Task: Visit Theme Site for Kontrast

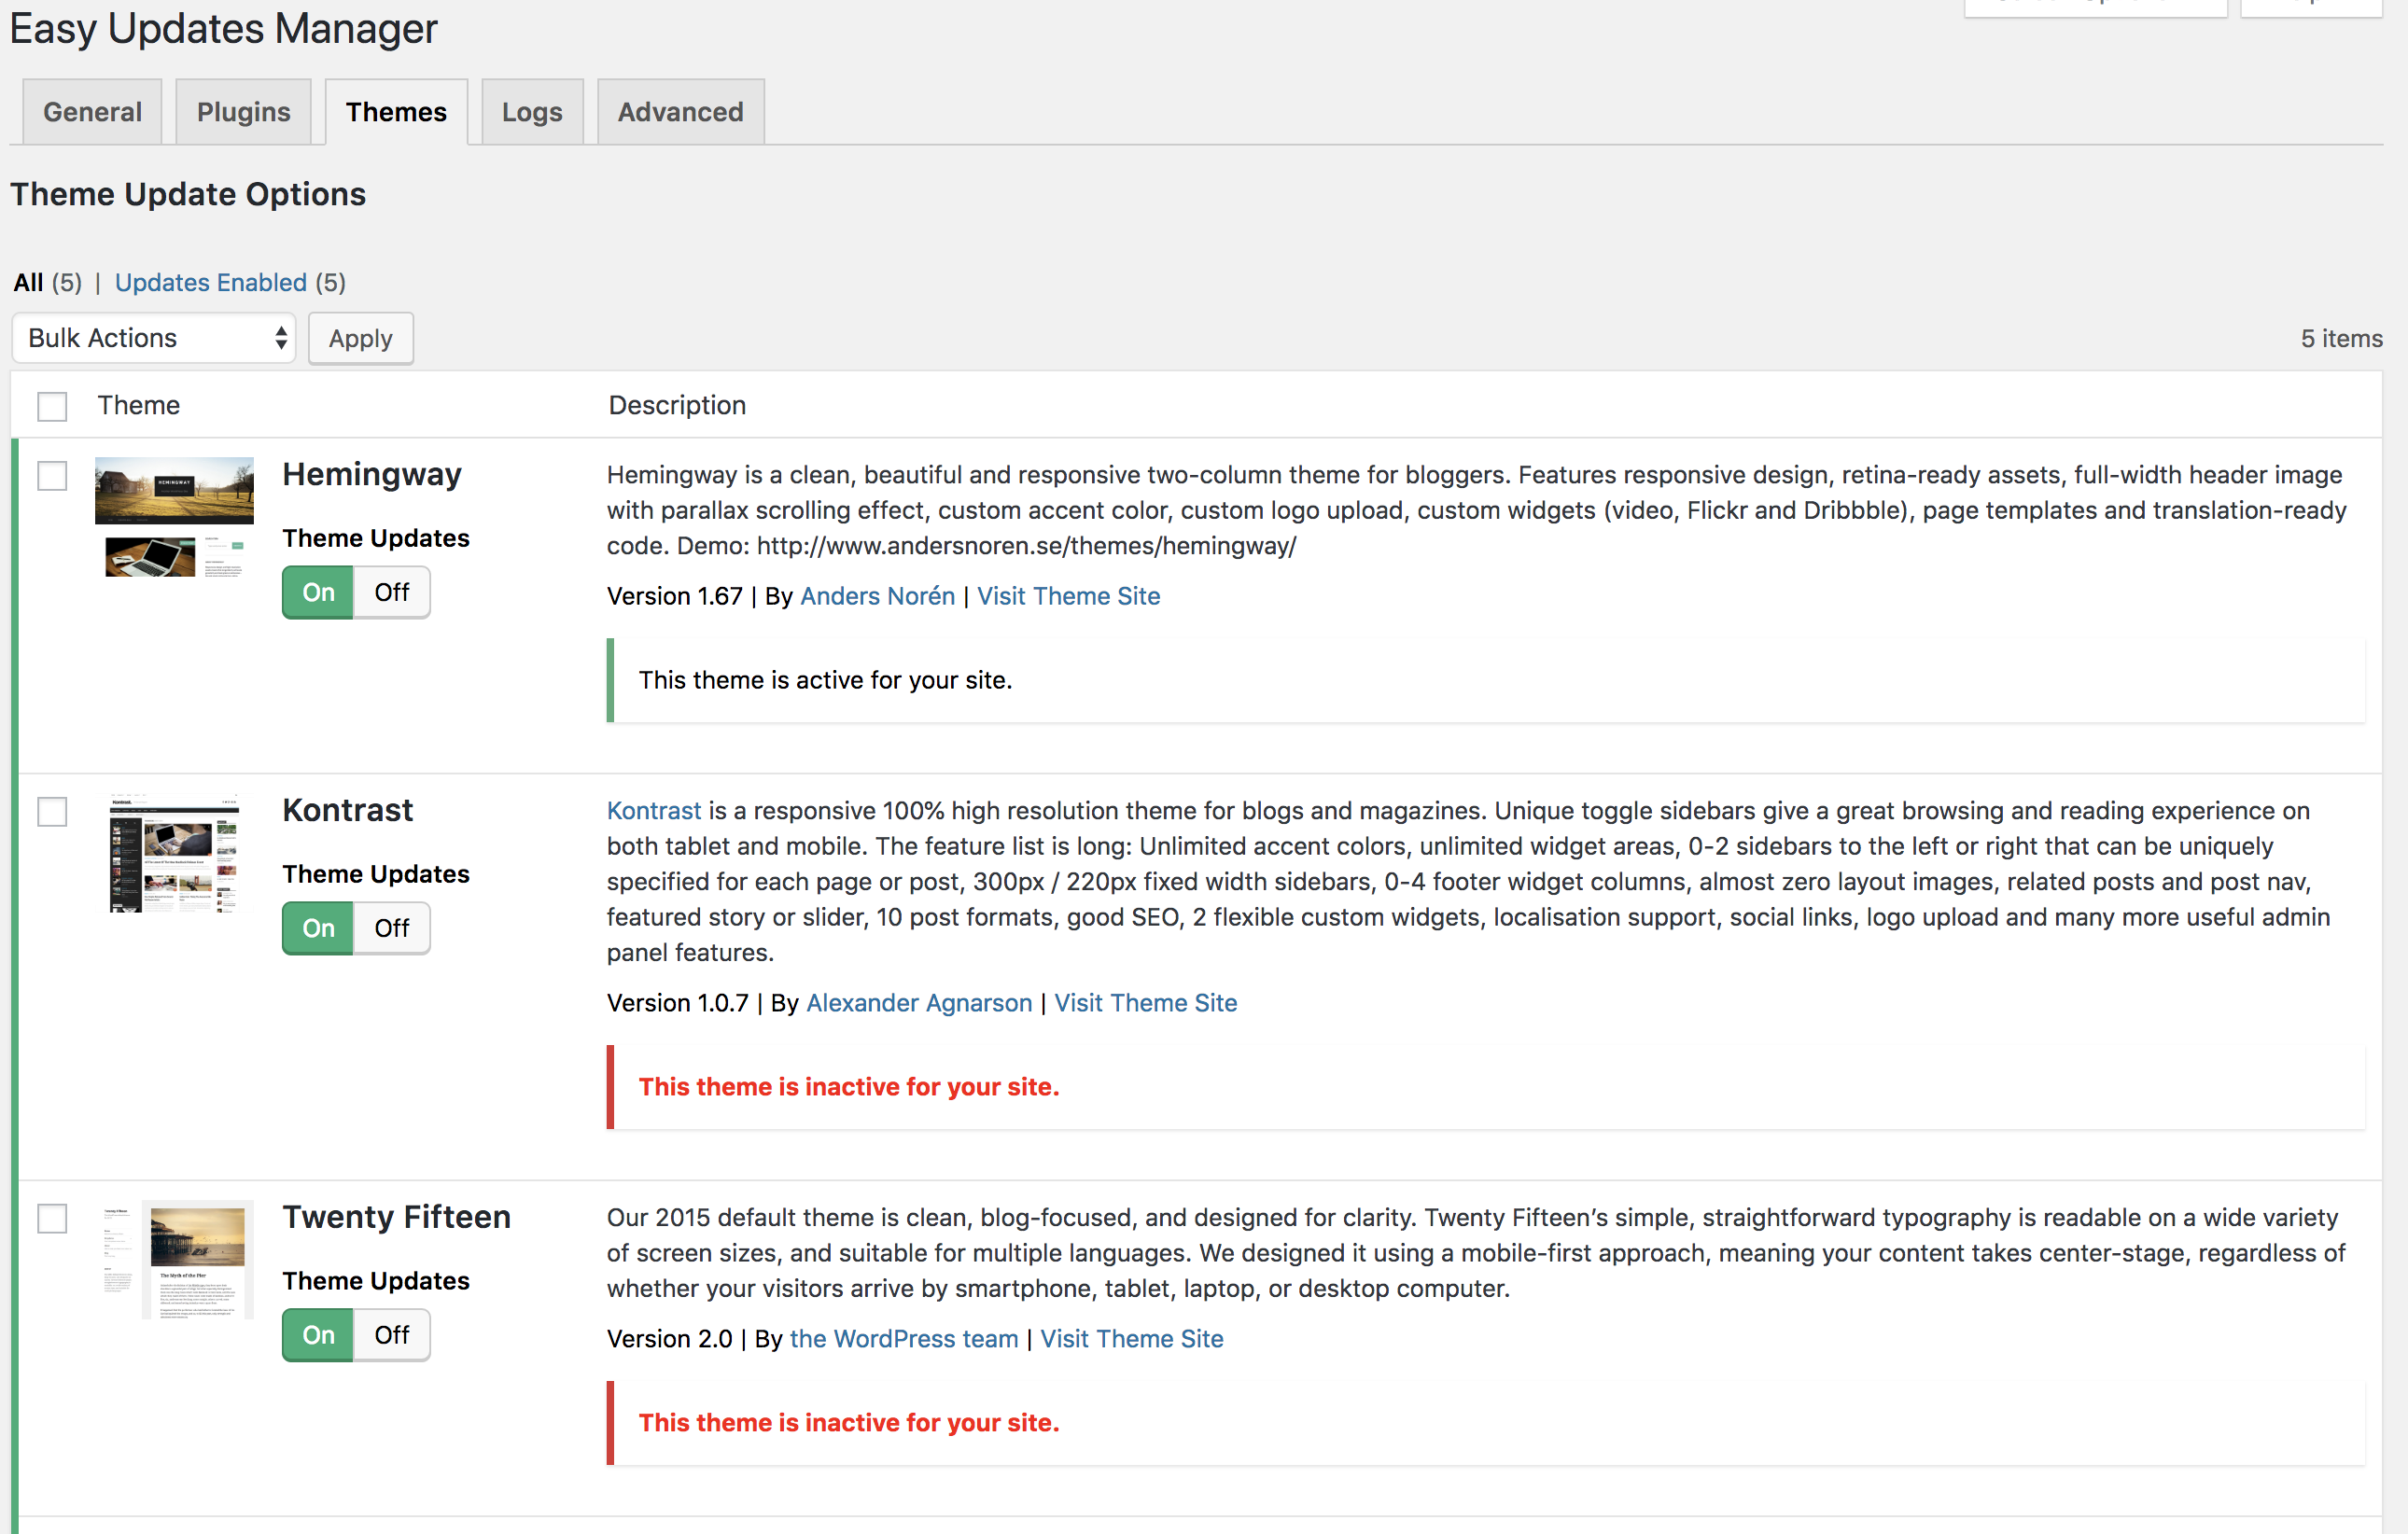Action: pos(1145,1004)
